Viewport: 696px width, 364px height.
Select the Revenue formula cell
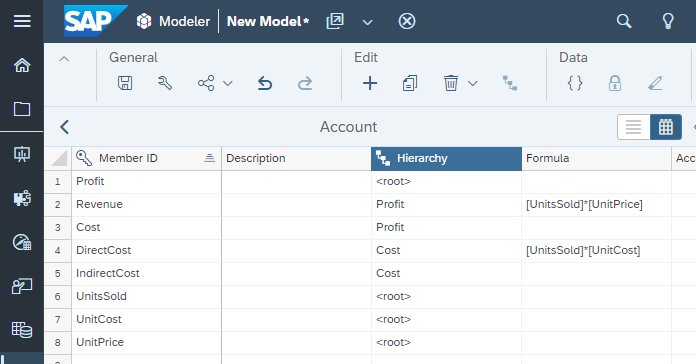click(596, 205)
